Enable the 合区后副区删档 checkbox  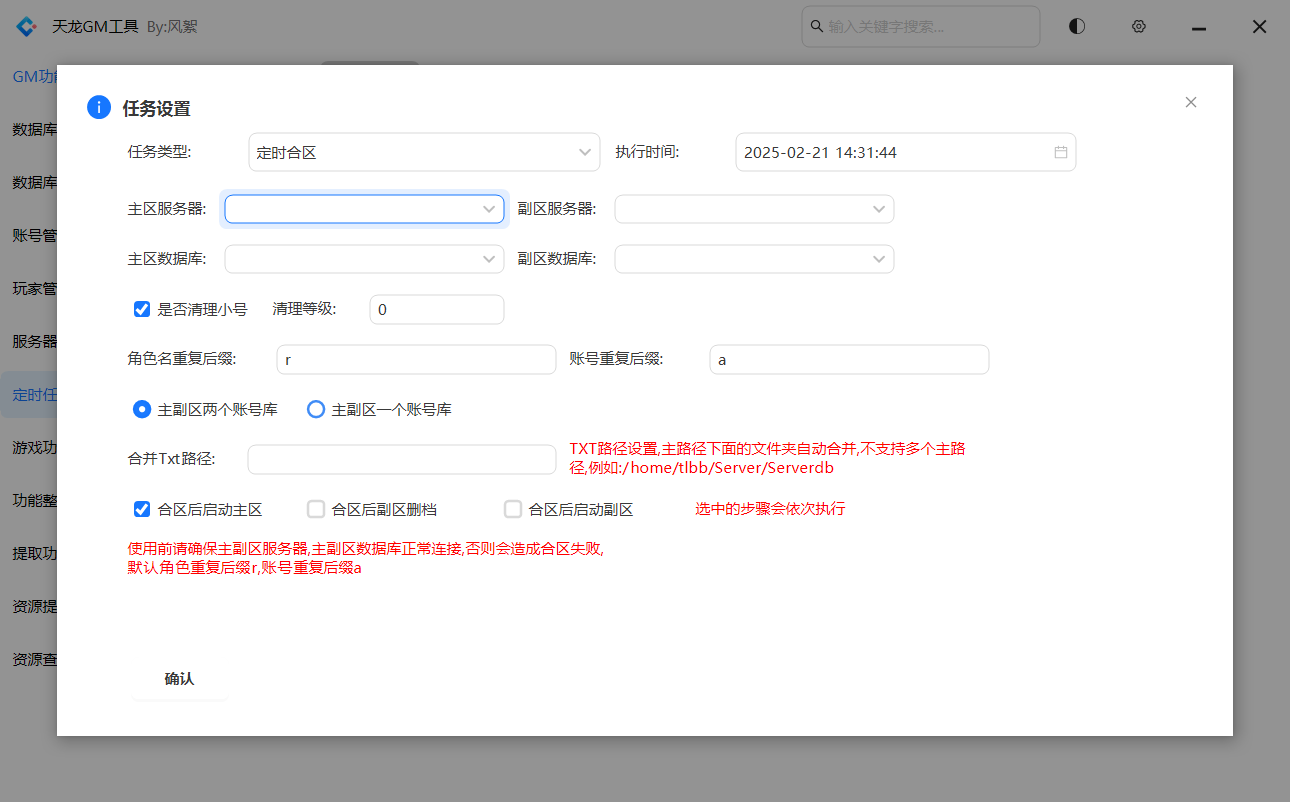click(316, 509)
